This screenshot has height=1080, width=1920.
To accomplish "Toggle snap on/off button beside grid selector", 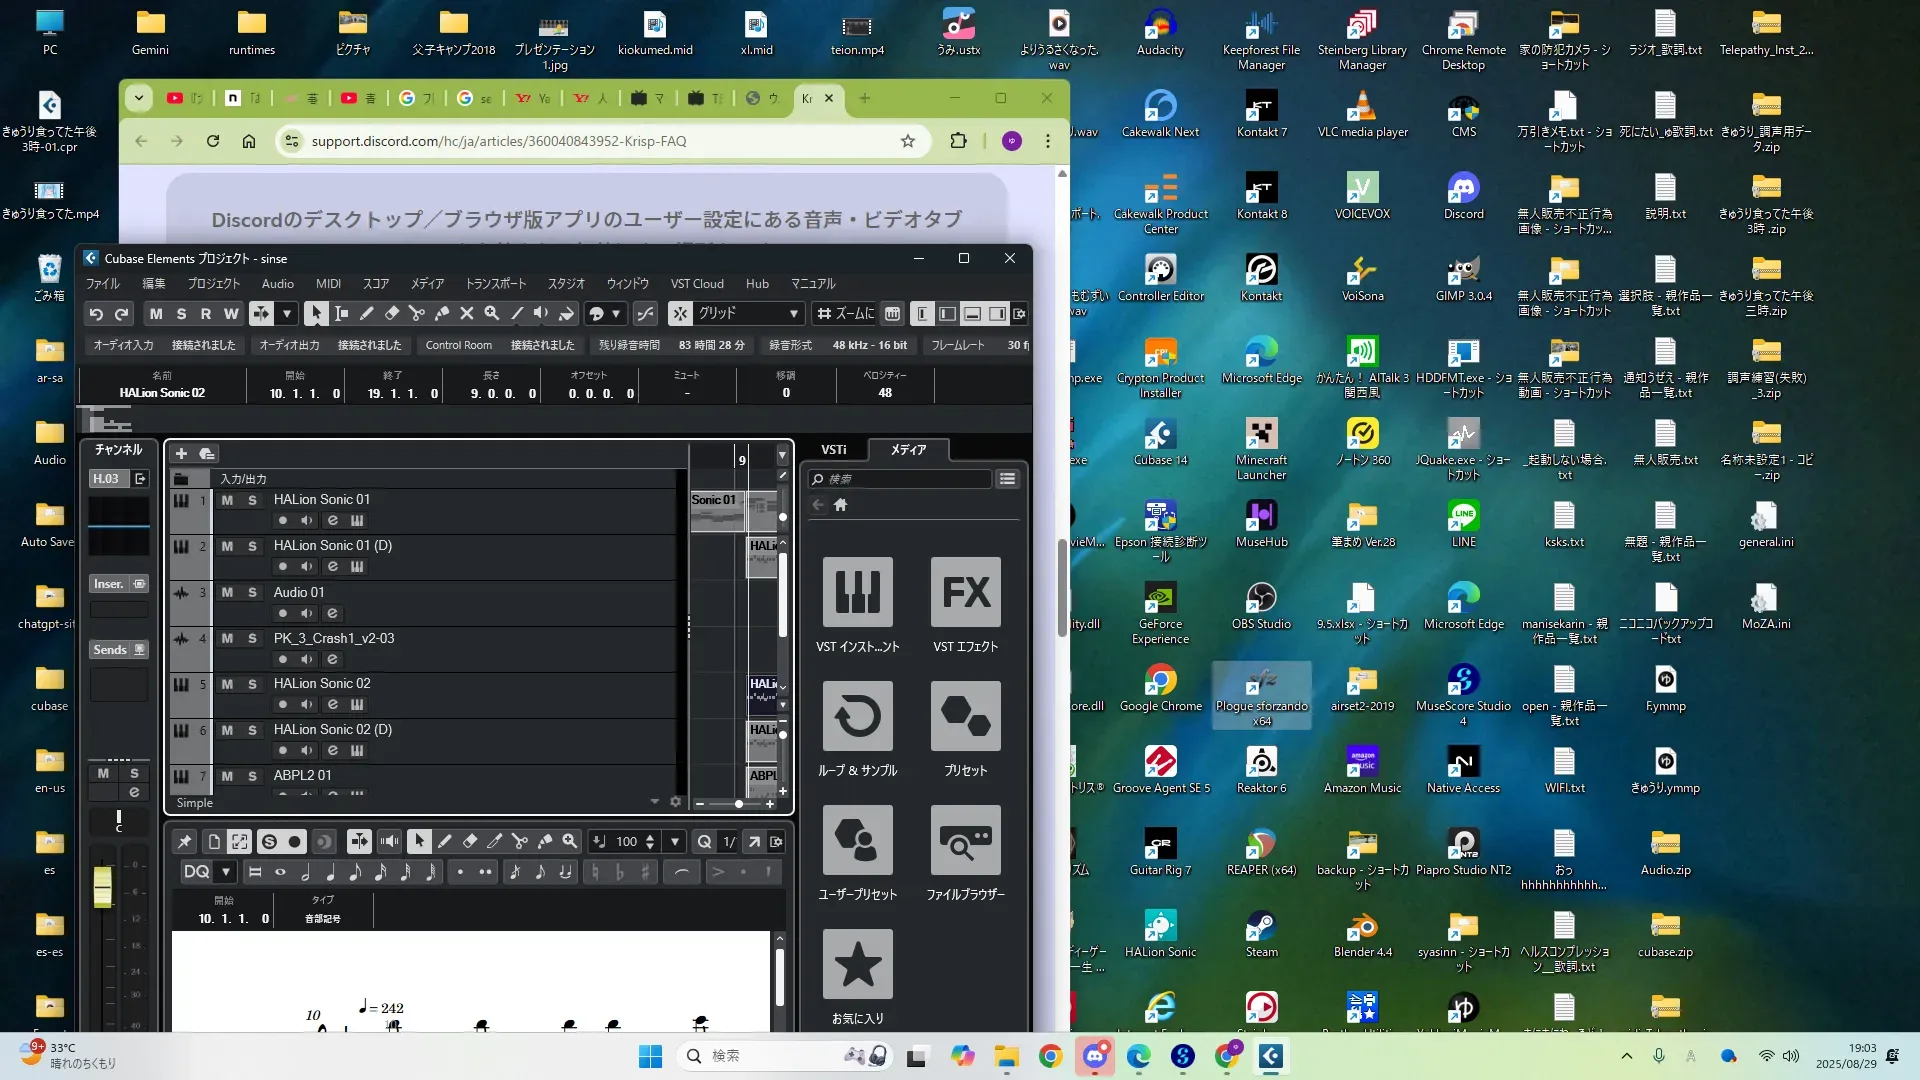I will pos(680,314).
